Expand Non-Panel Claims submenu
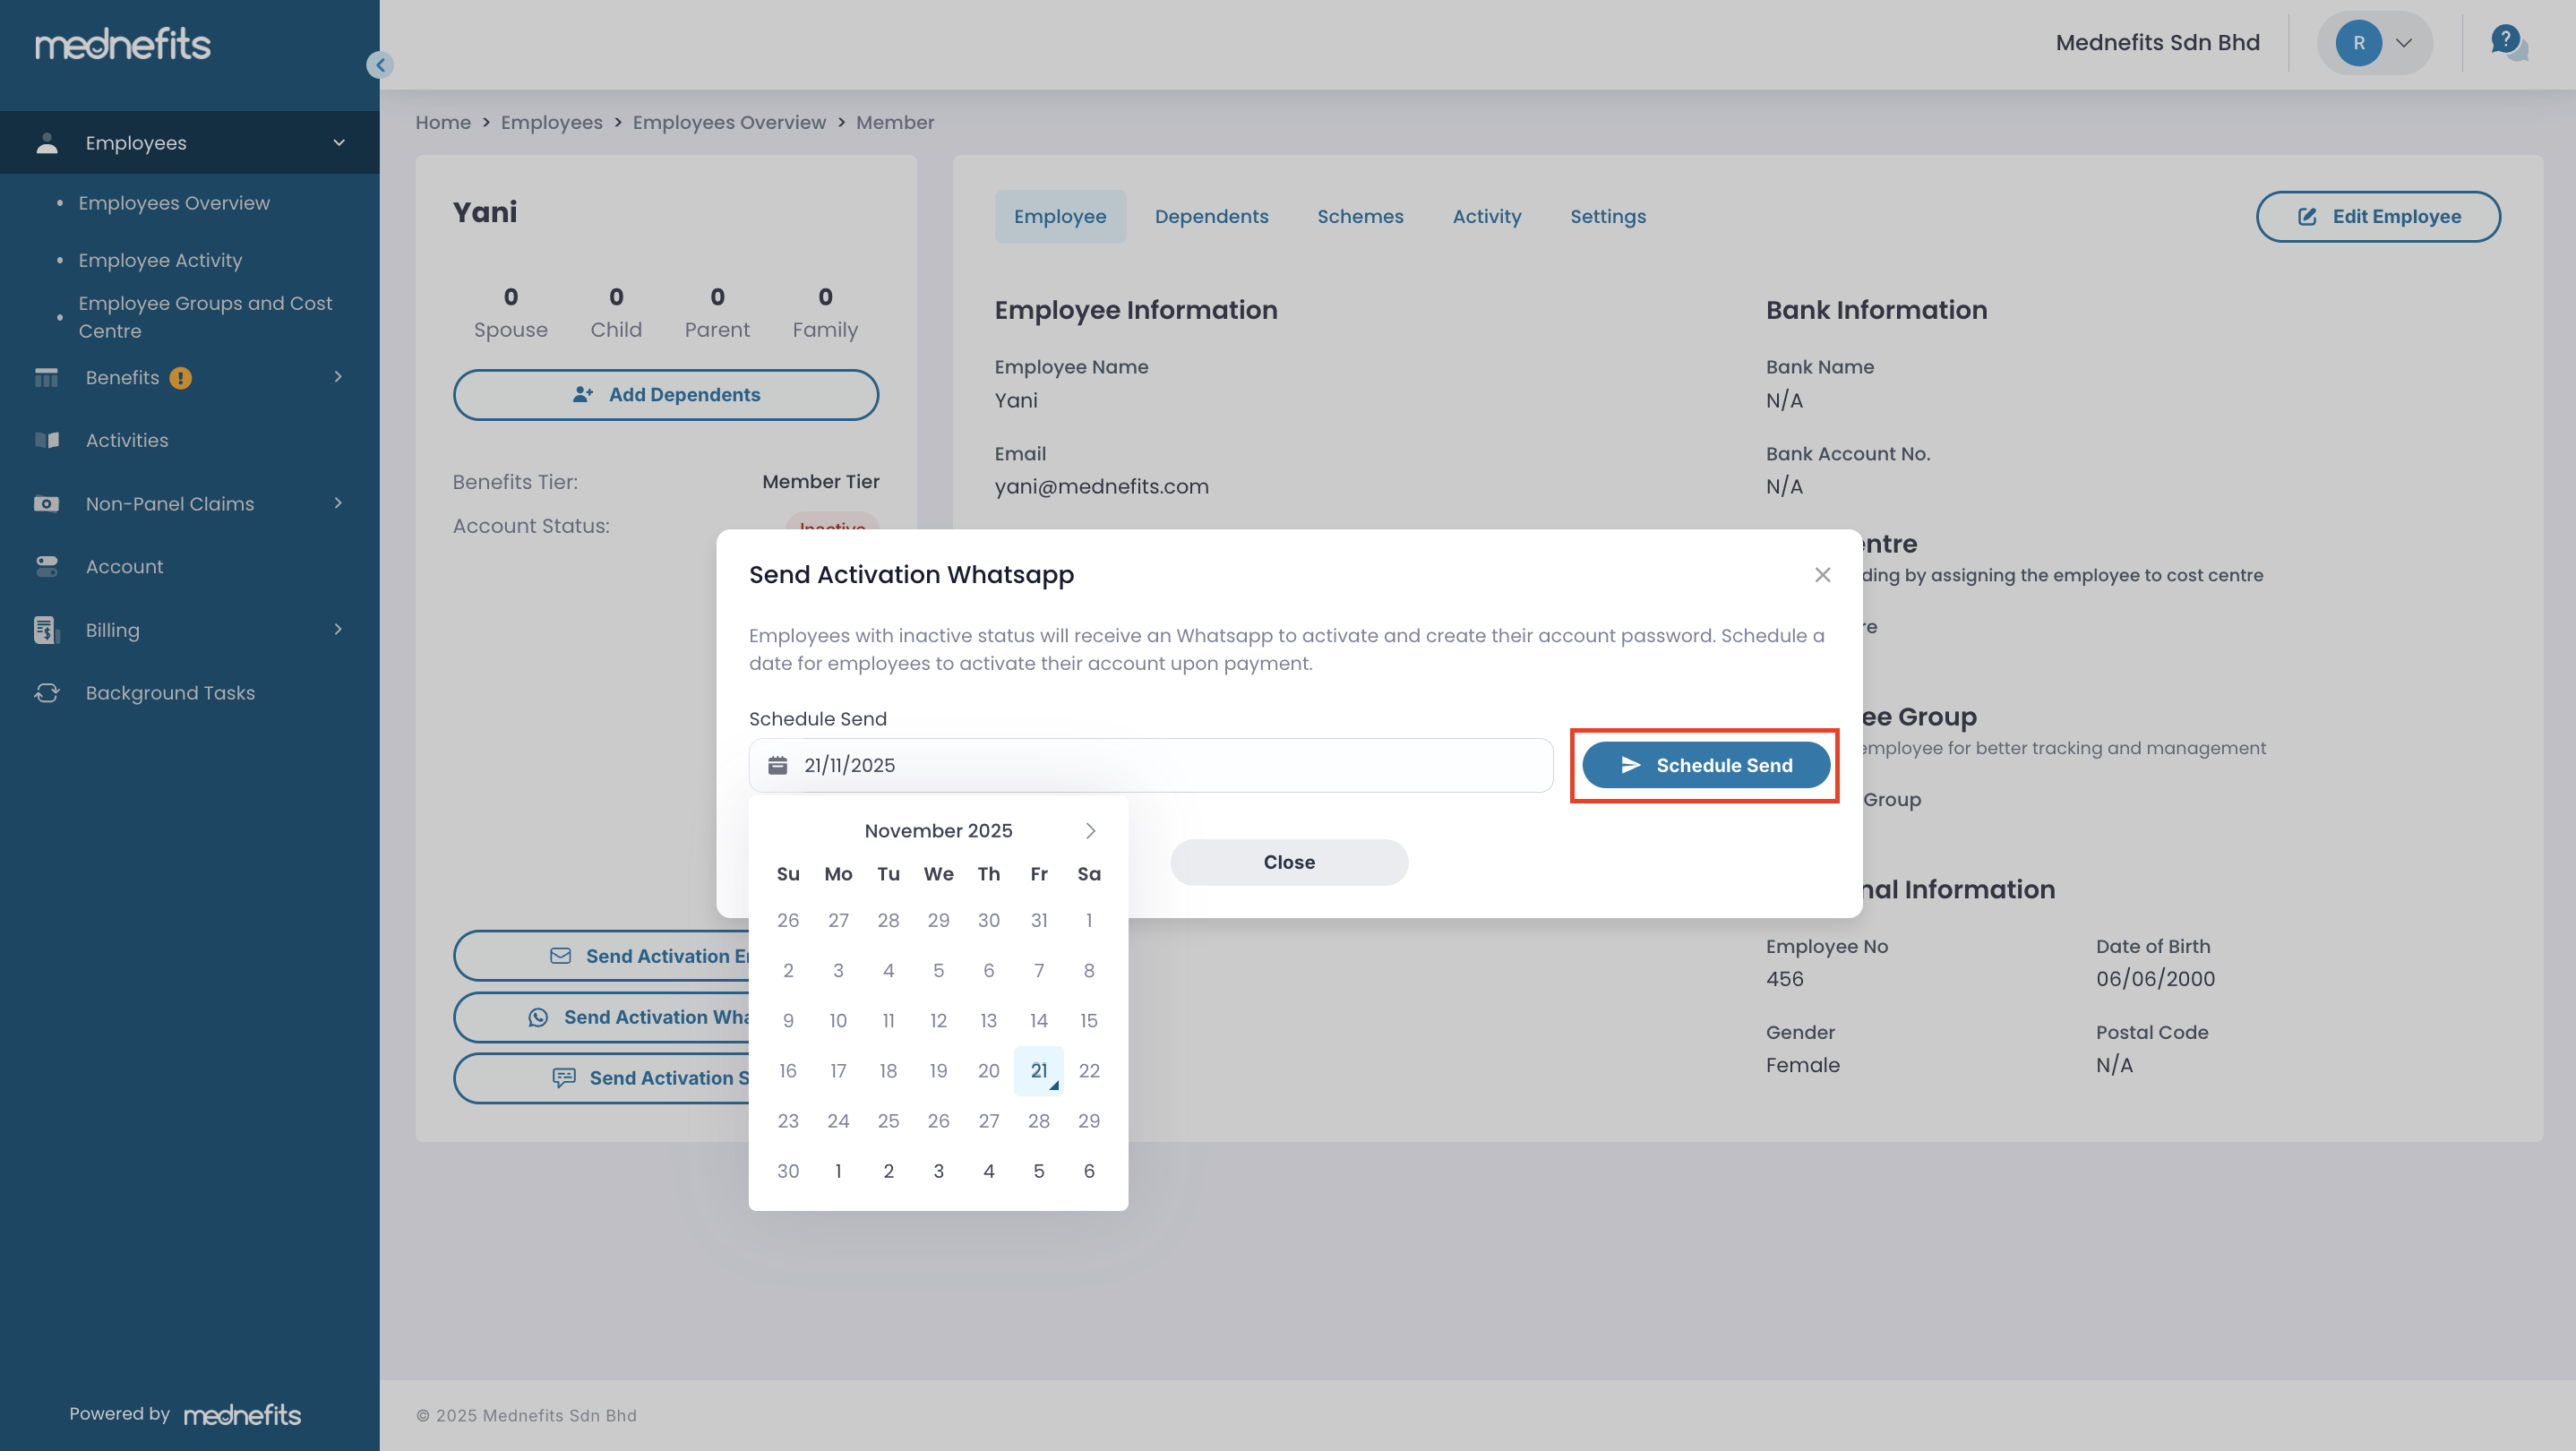 (338, 503)
